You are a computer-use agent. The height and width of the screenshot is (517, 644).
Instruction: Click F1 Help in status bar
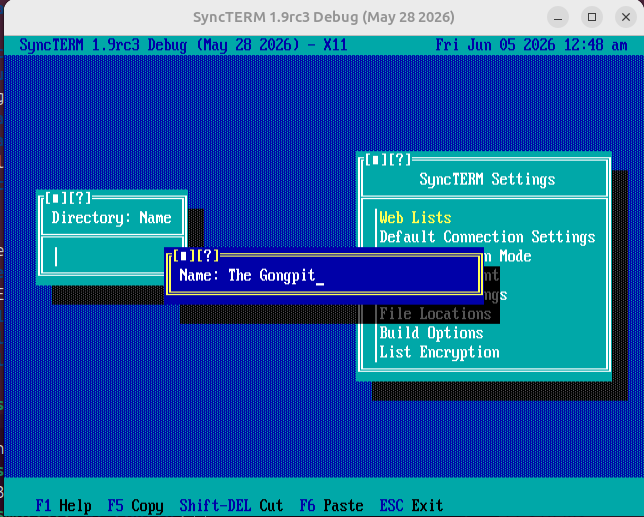coord(63,506)
